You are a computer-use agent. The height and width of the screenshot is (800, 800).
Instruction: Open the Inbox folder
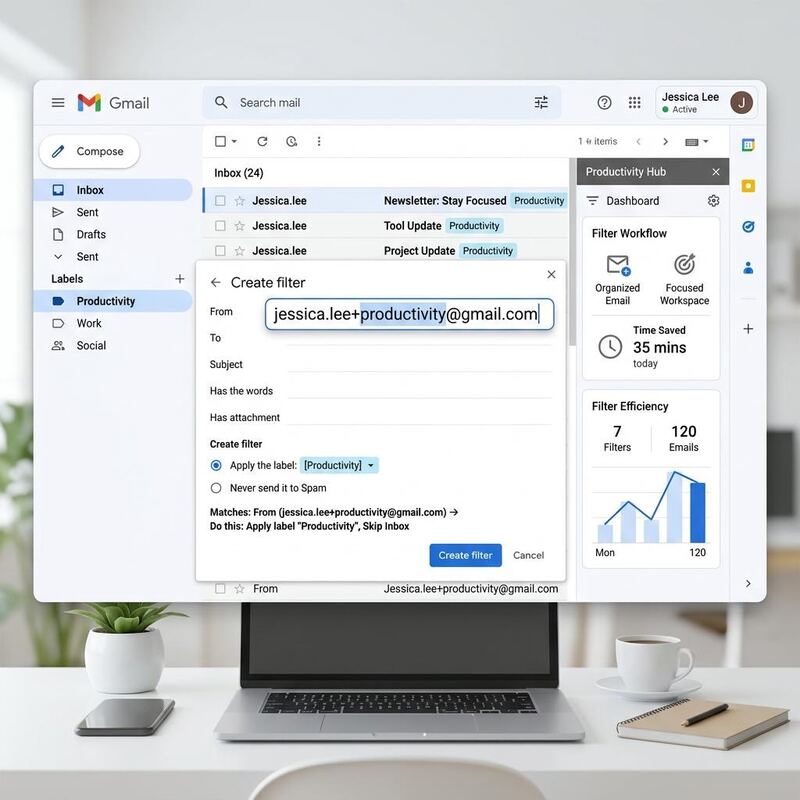113,190
